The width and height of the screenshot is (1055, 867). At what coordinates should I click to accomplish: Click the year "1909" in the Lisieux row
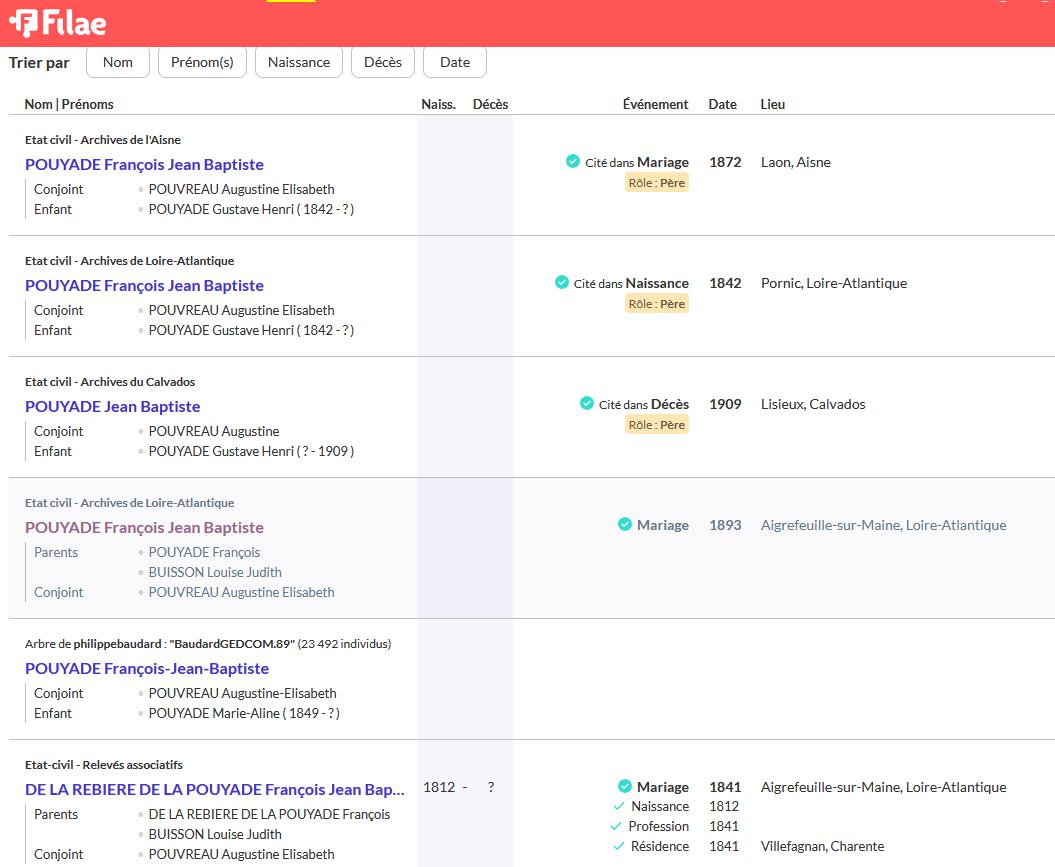pyautogui.click(x=725, y=404)
